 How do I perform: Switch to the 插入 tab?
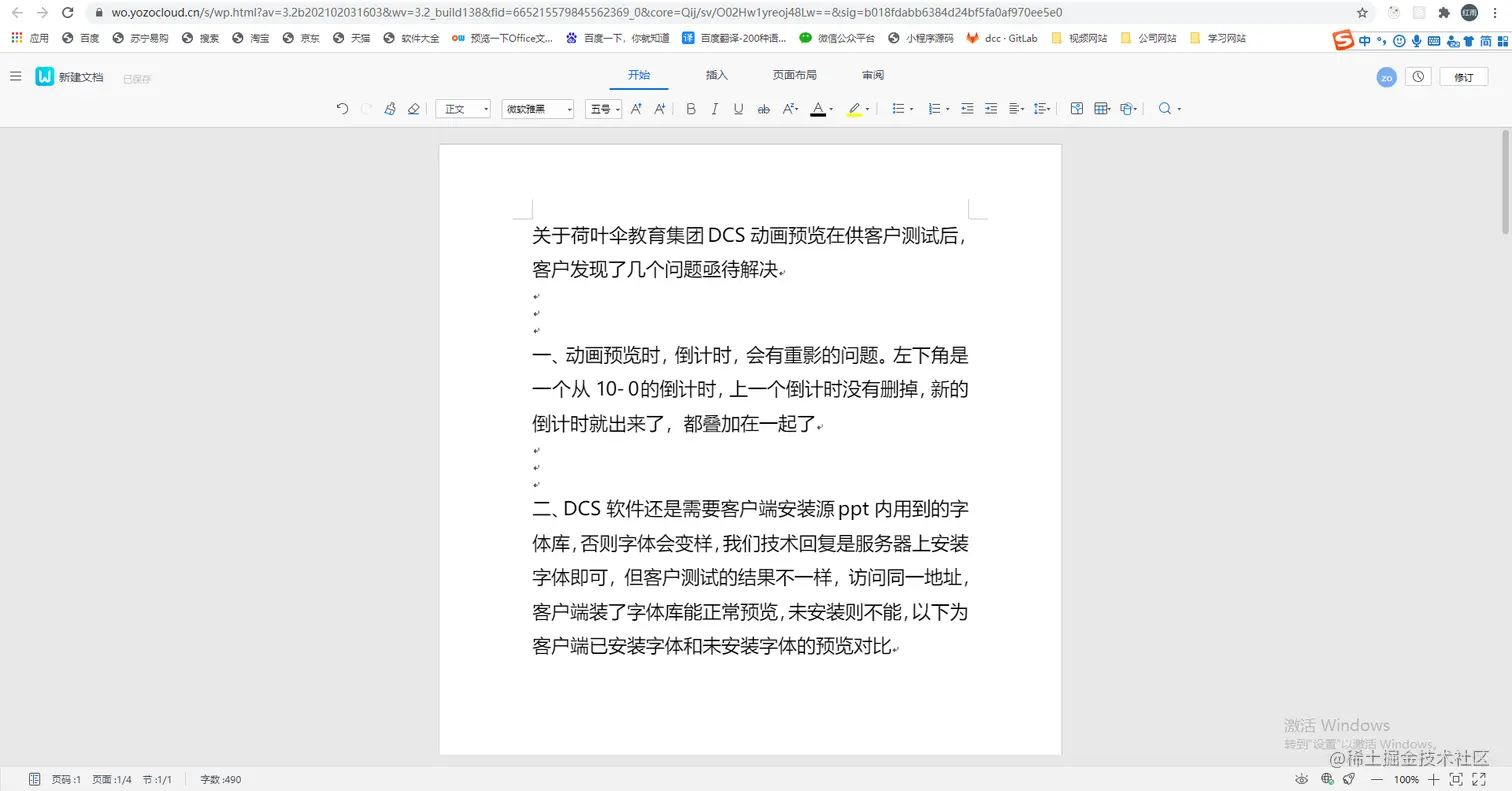tap(717, 75)
